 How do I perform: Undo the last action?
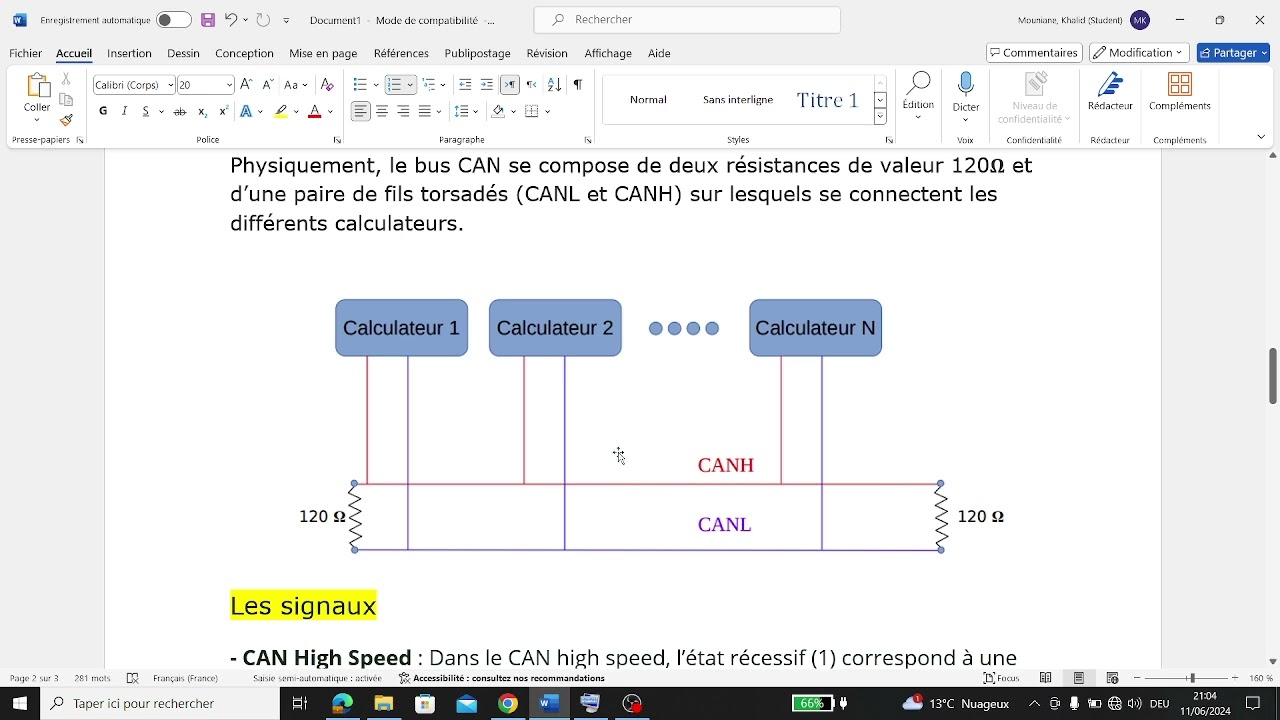pyautogui.click(x=231, y=20)
